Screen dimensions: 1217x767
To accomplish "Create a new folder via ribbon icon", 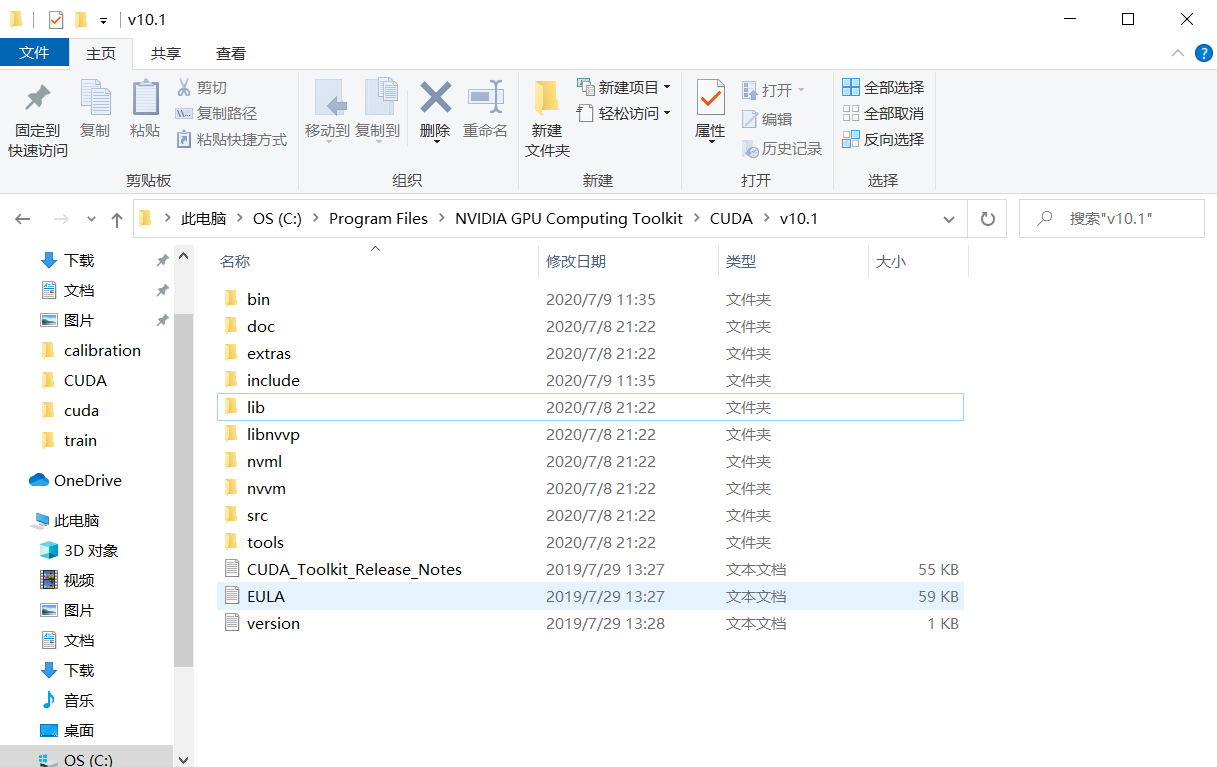I will [x=547, y=99].
